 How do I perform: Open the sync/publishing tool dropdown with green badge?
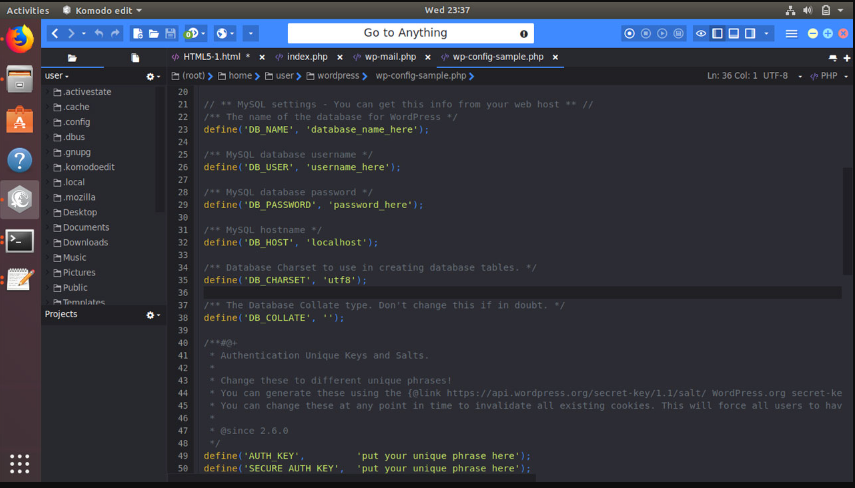195,33
